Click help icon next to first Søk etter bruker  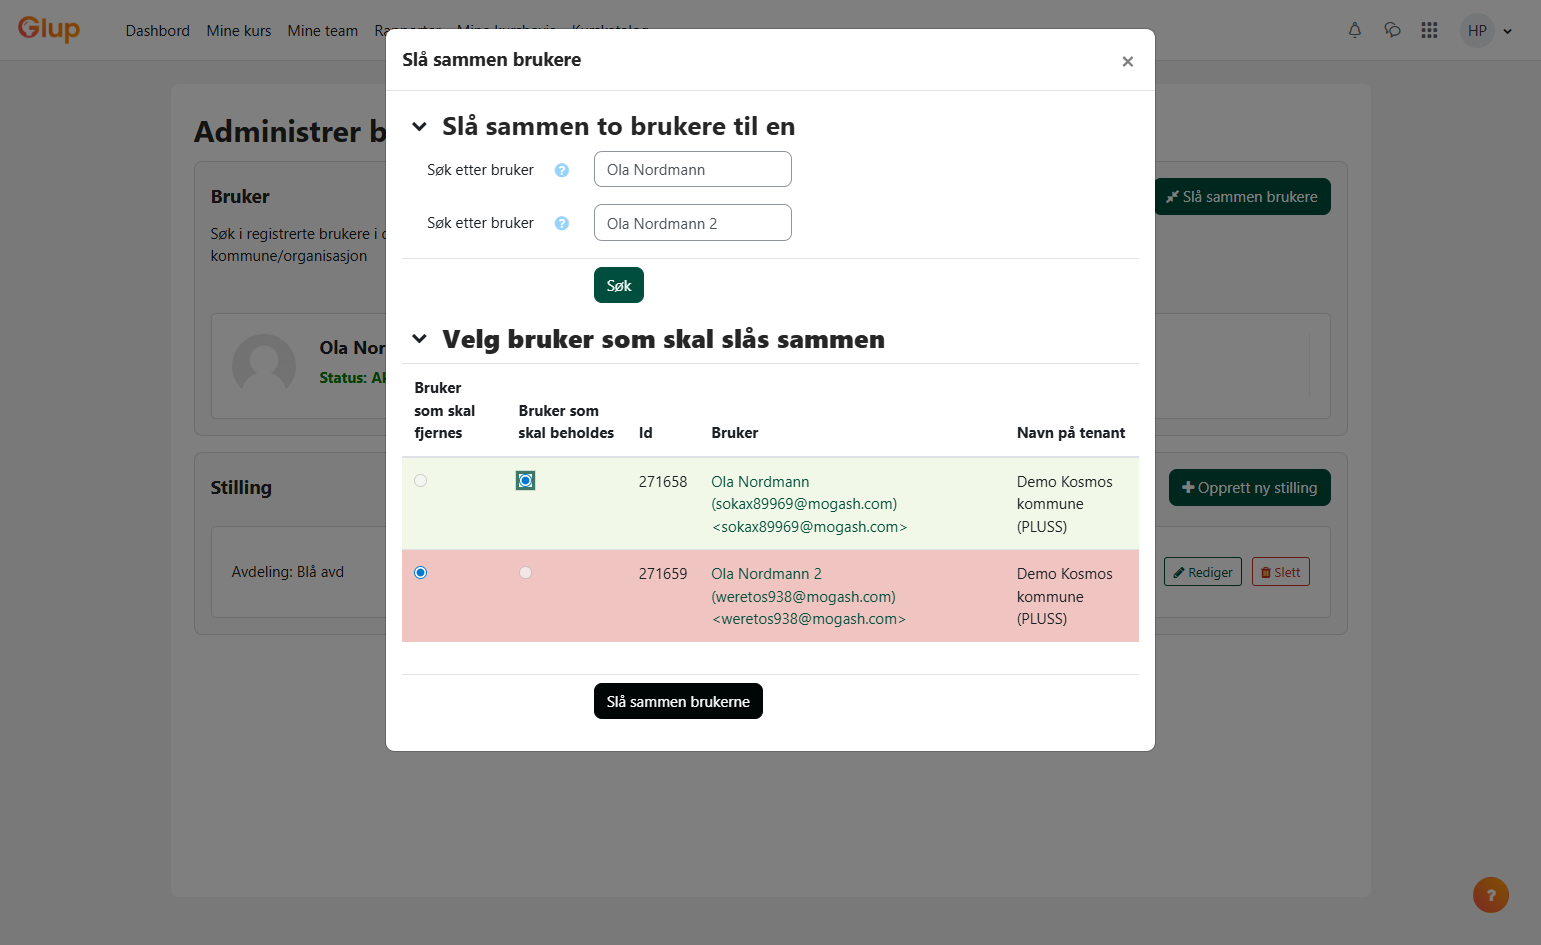pyautogui.click(x=562, y=170)
